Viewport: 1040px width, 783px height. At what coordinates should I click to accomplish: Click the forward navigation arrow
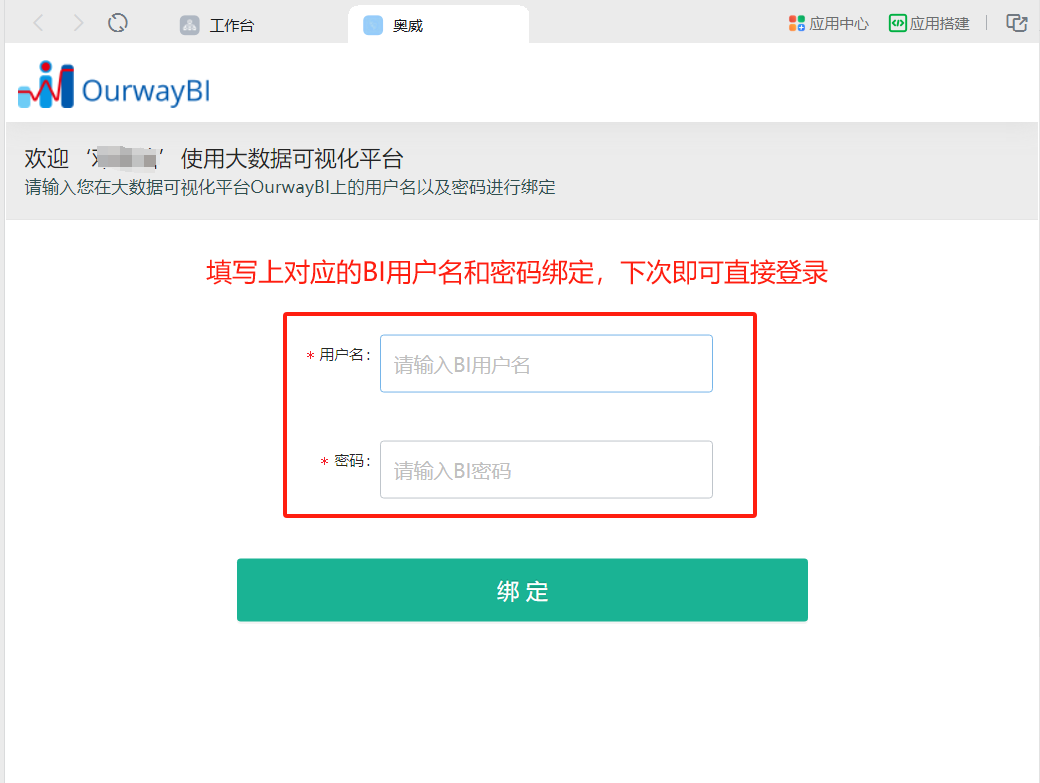click(78, 23)
